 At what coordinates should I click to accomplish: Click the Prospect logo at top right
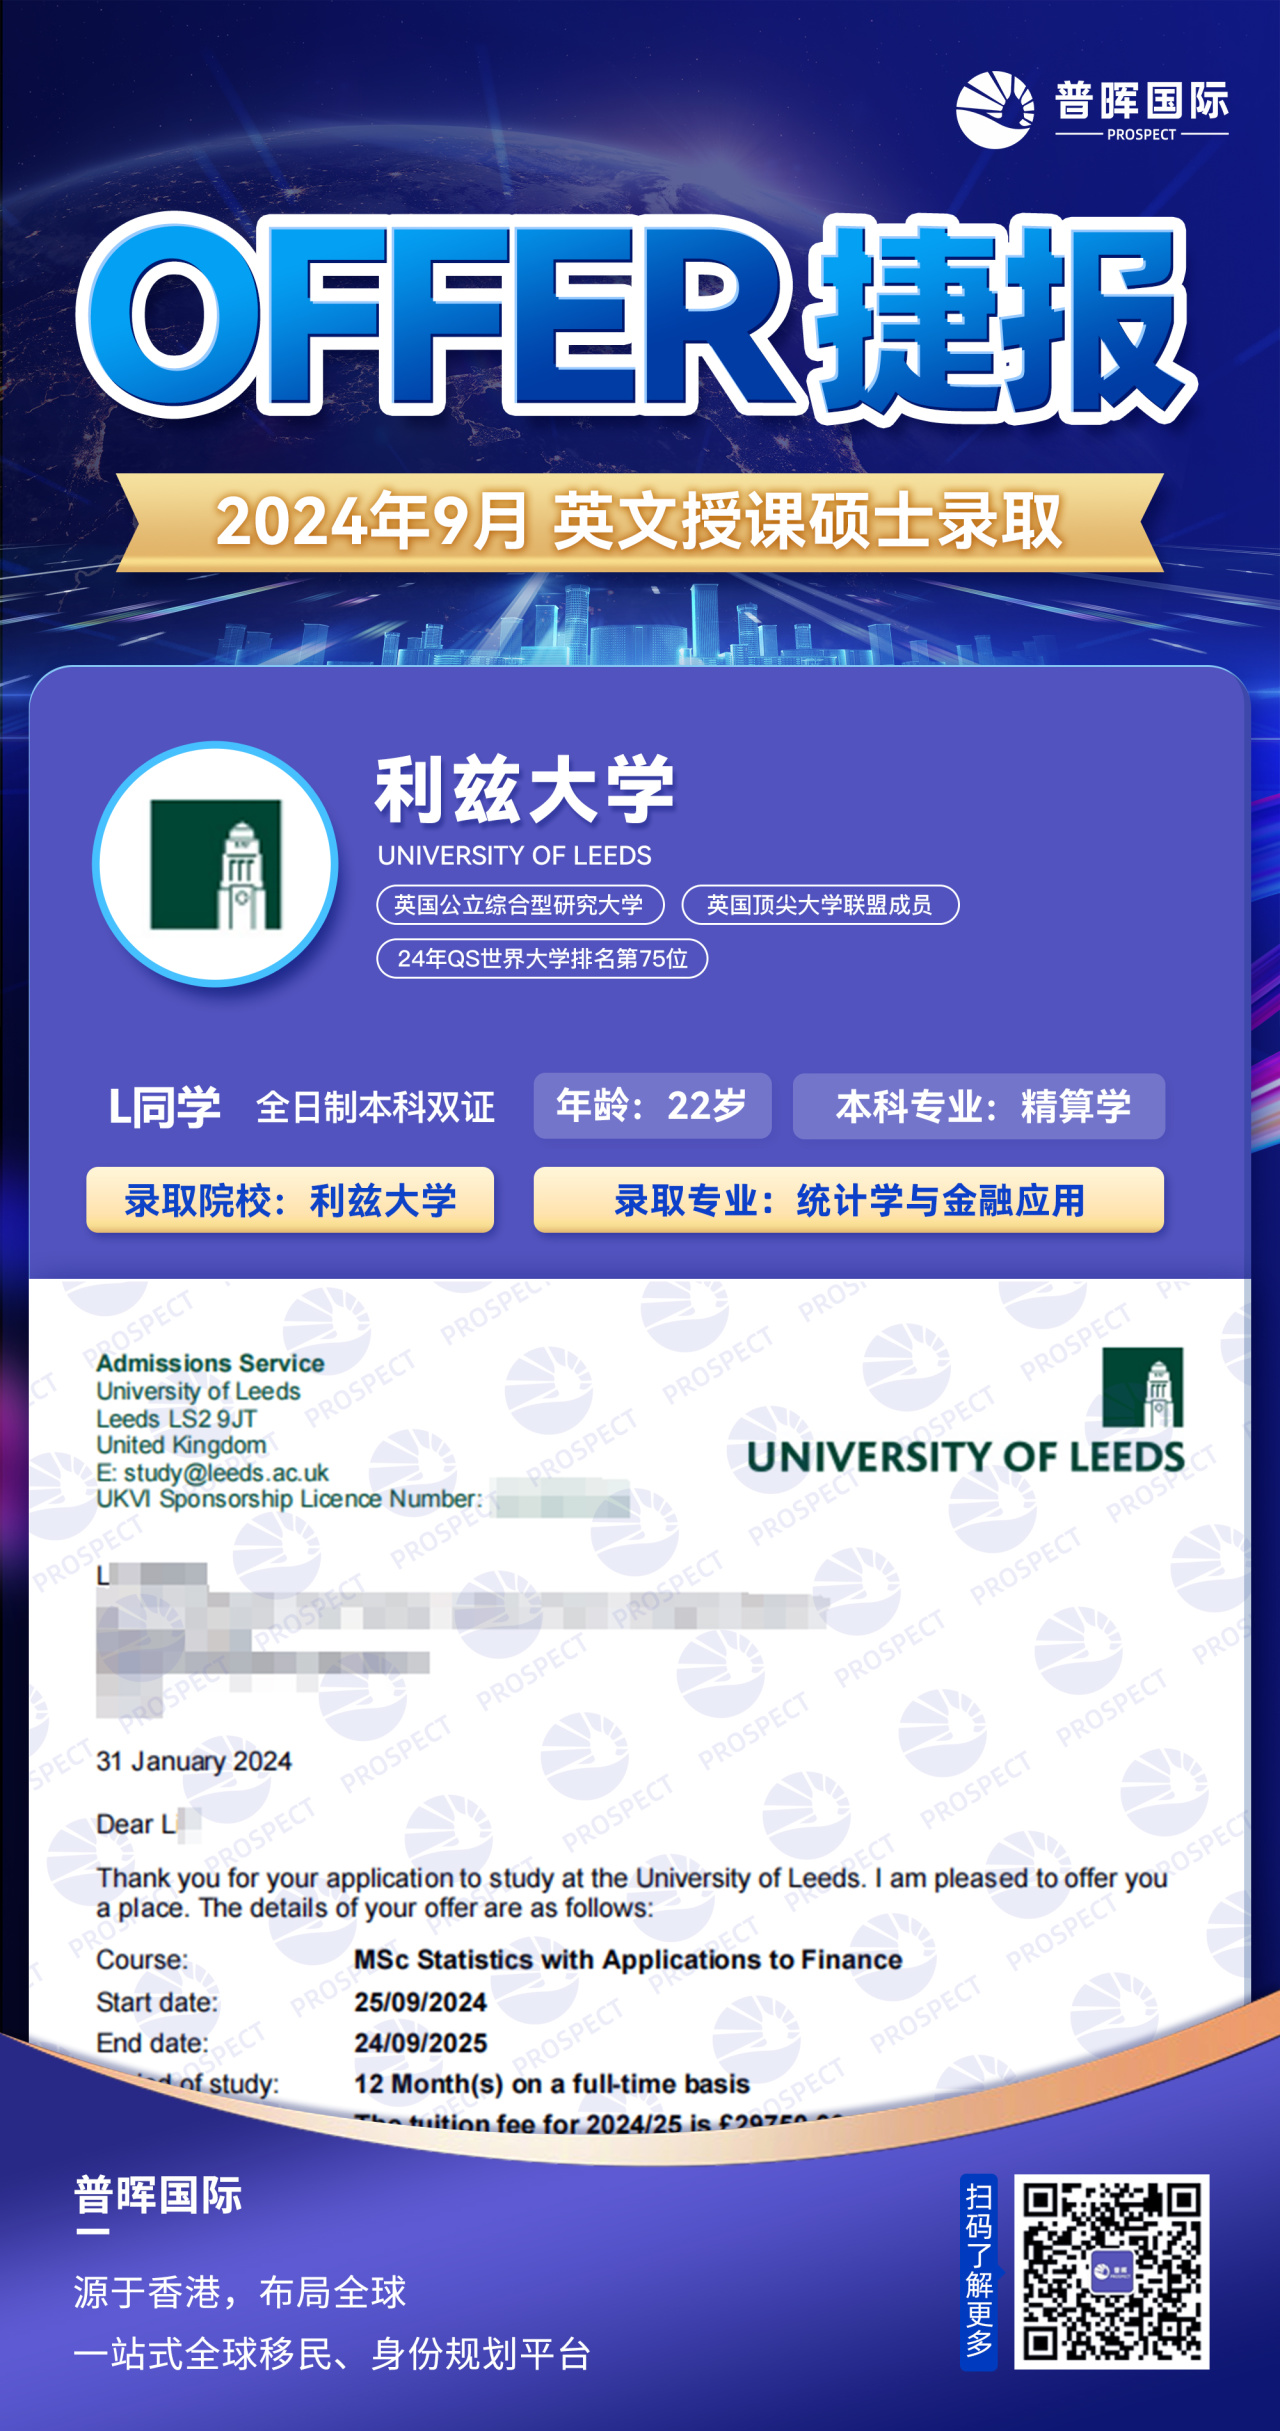[1092, 109]
